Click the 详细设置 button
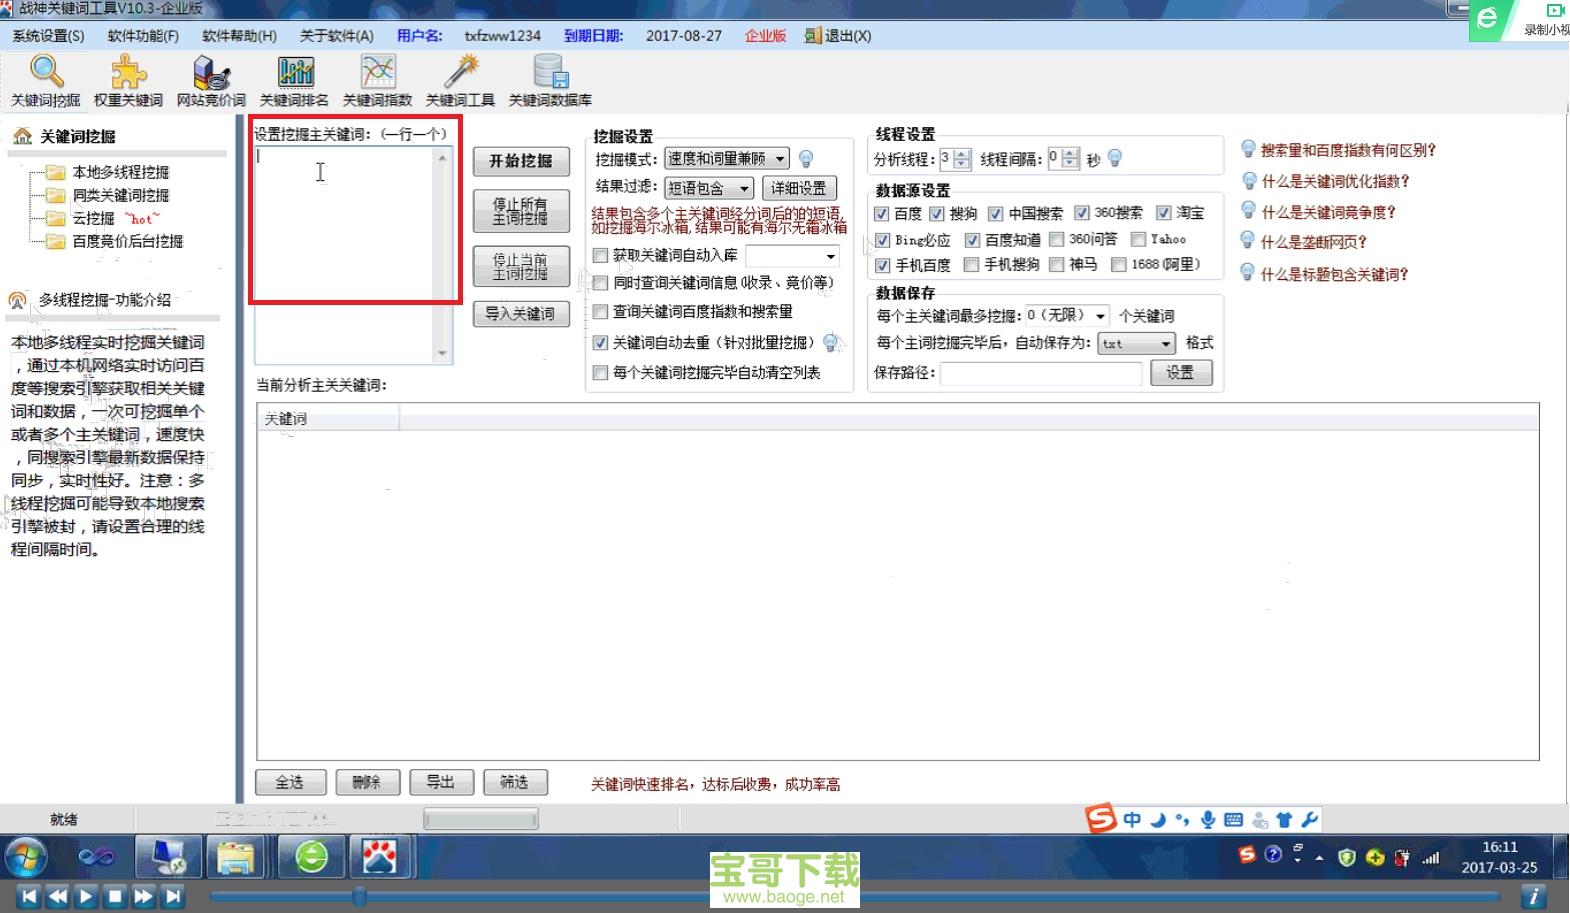1570x913 pixels. pyautogui.click(x=799, y=188)
